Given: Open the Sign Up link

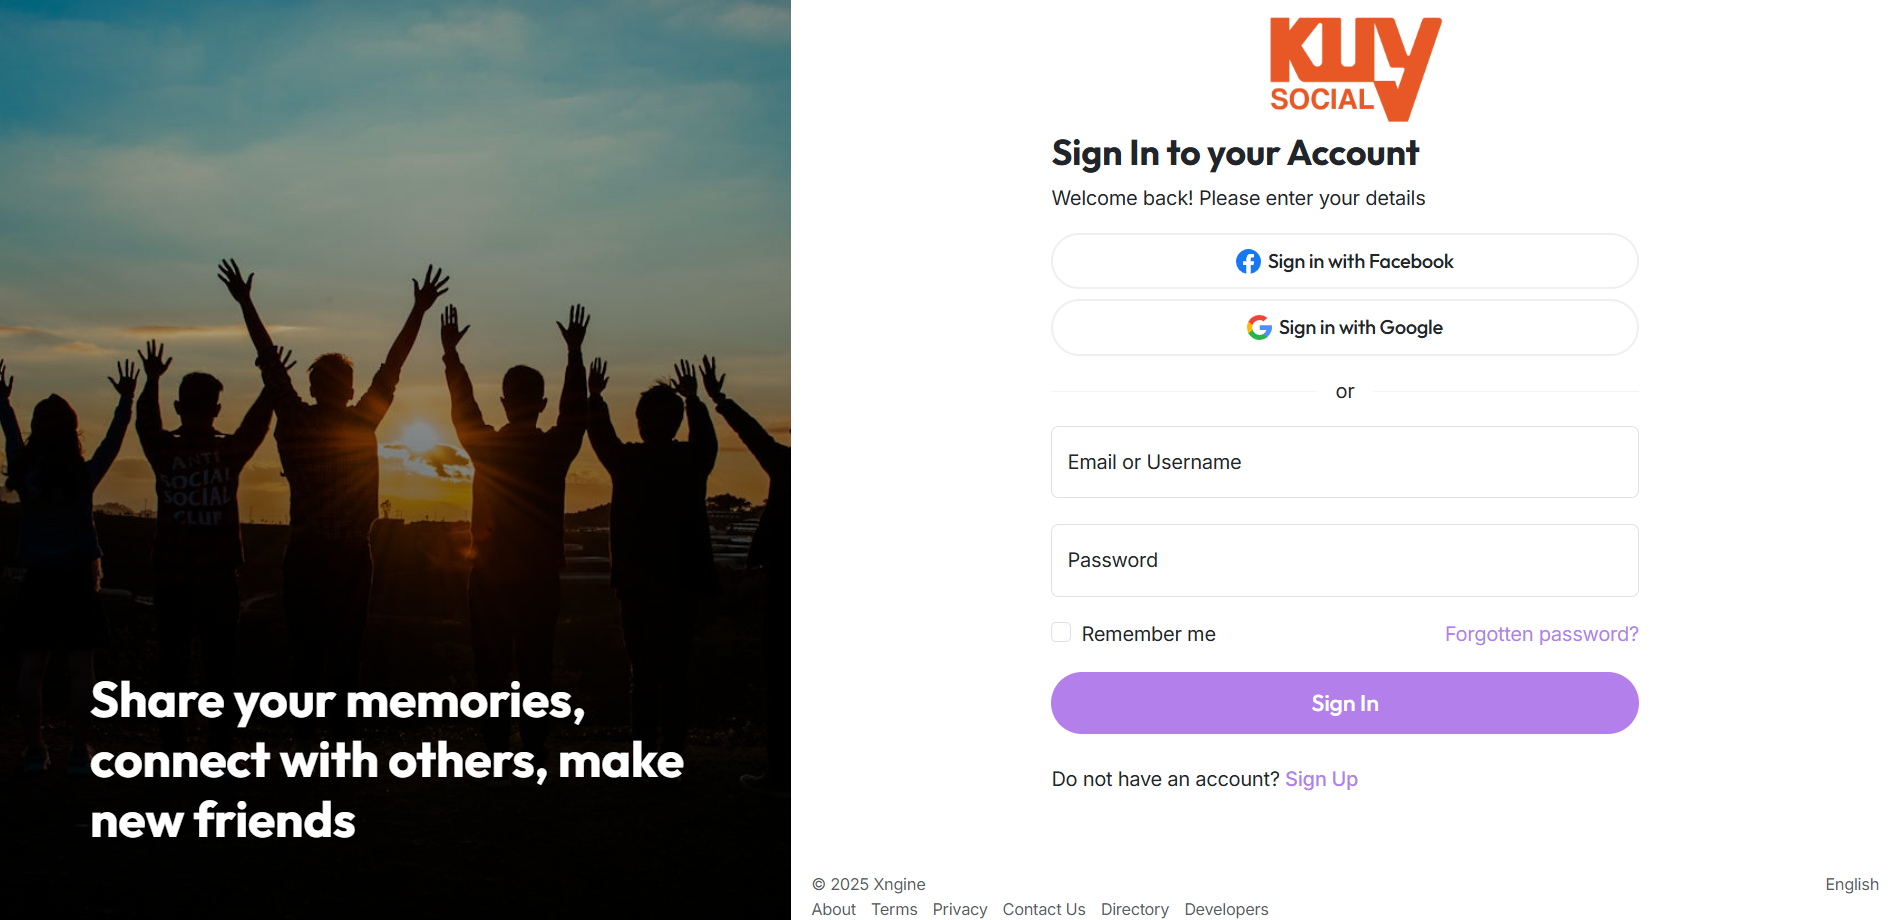Looking at the screenshot, I should pyautogui.click(x=1321, y=779).
